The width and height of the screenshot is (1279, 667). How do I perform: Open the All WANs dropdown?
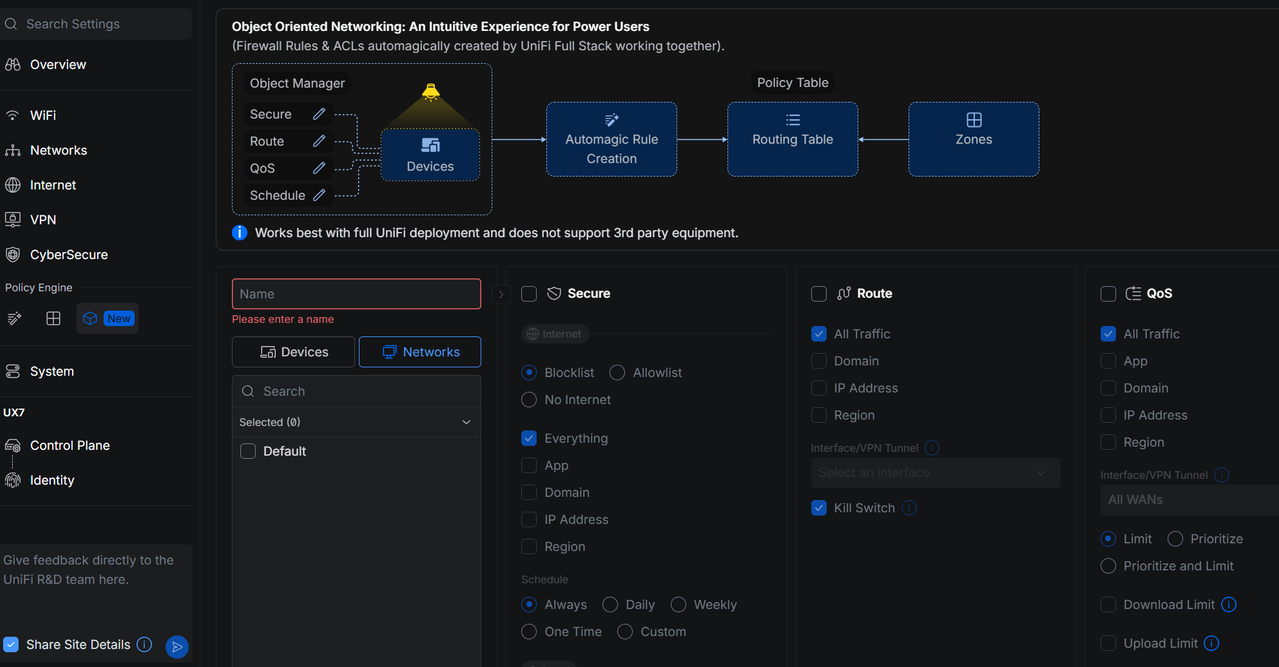click(1189, 500)
